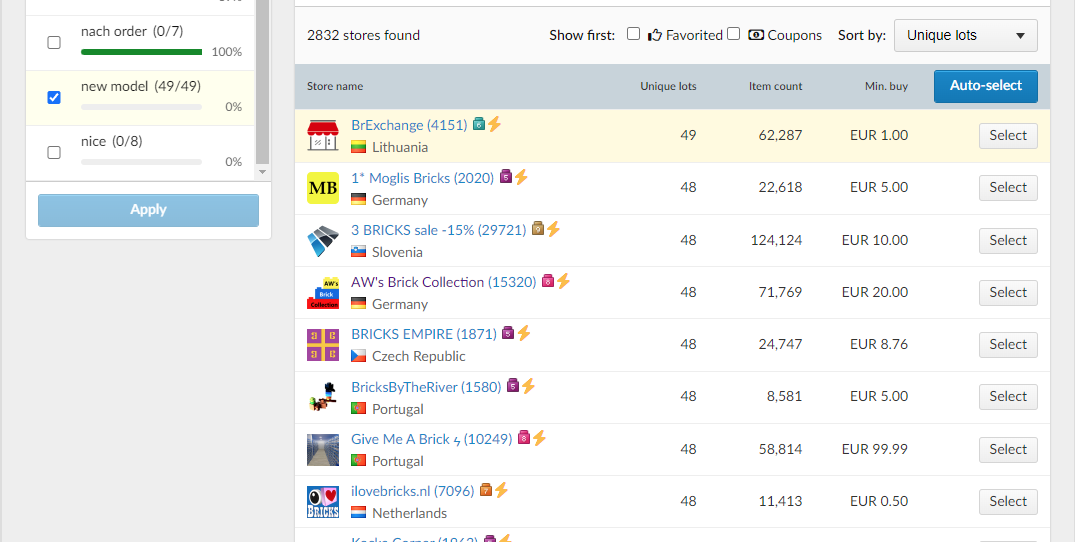Screen dimensions: 1075x542
Task: Click the BricksByTheRiver store logo
Action: 323,397
